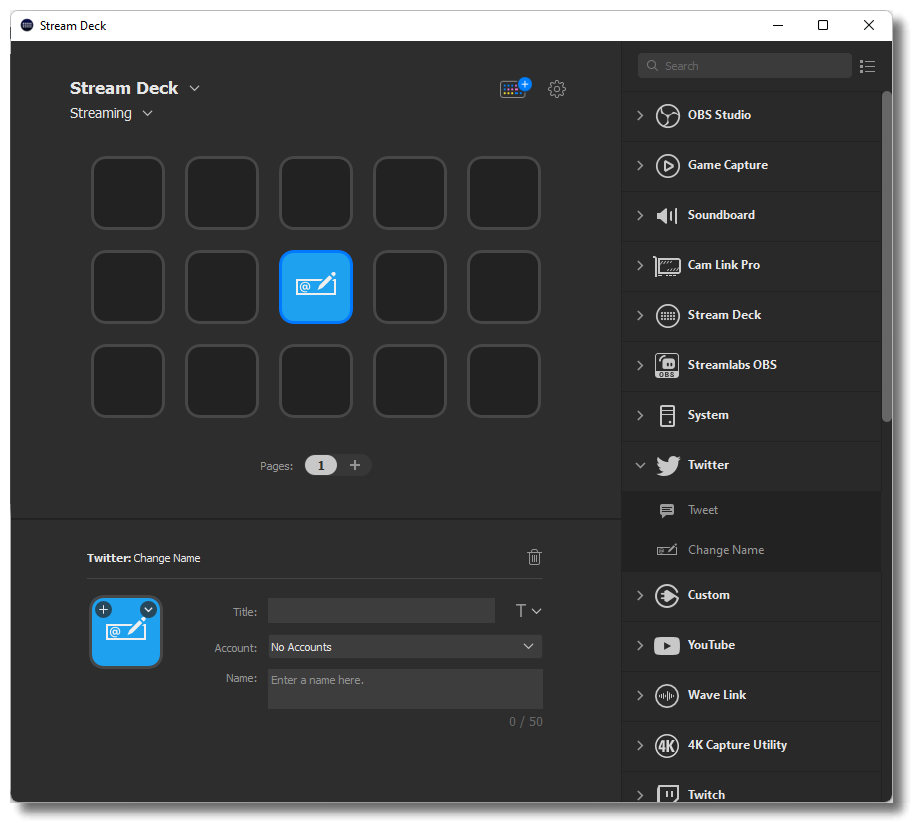This screenshot has width=913, height=823.
Task: Click the Game Capture play icon
Action: 667,165
